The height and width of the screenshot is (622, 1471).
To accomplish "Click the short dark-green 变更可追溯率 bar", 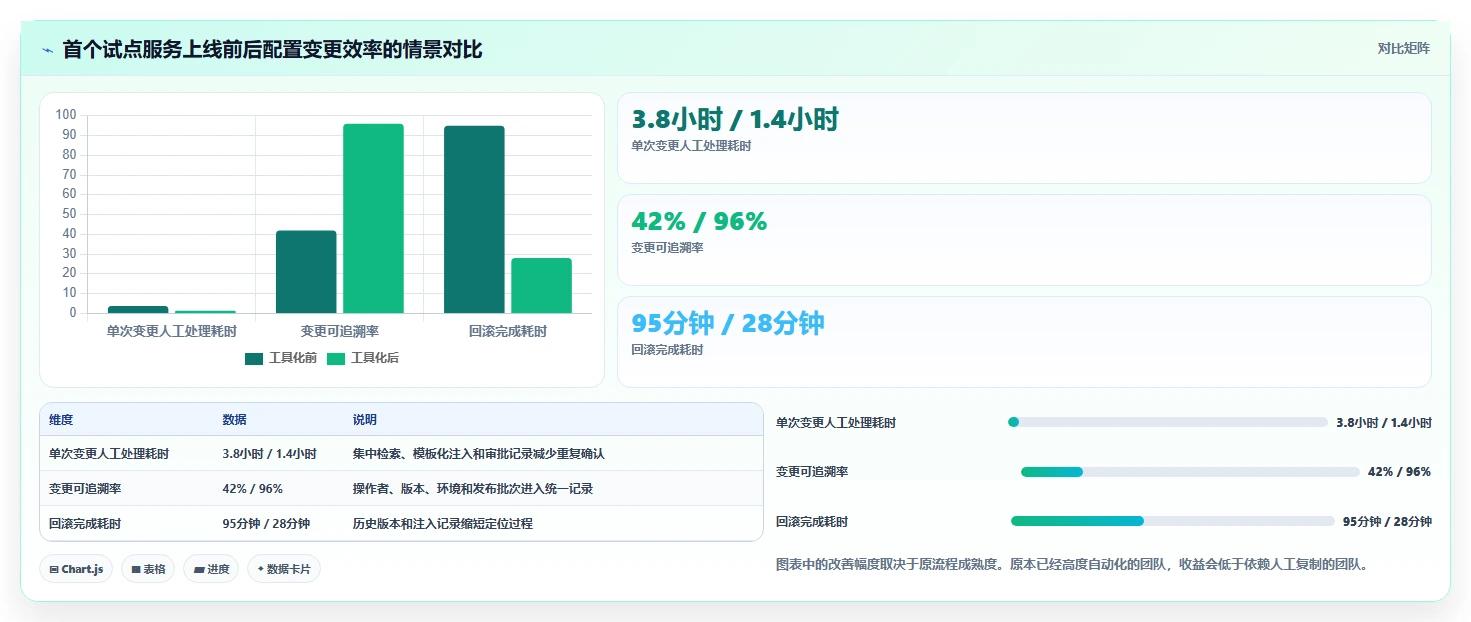I will coord(306,272).
